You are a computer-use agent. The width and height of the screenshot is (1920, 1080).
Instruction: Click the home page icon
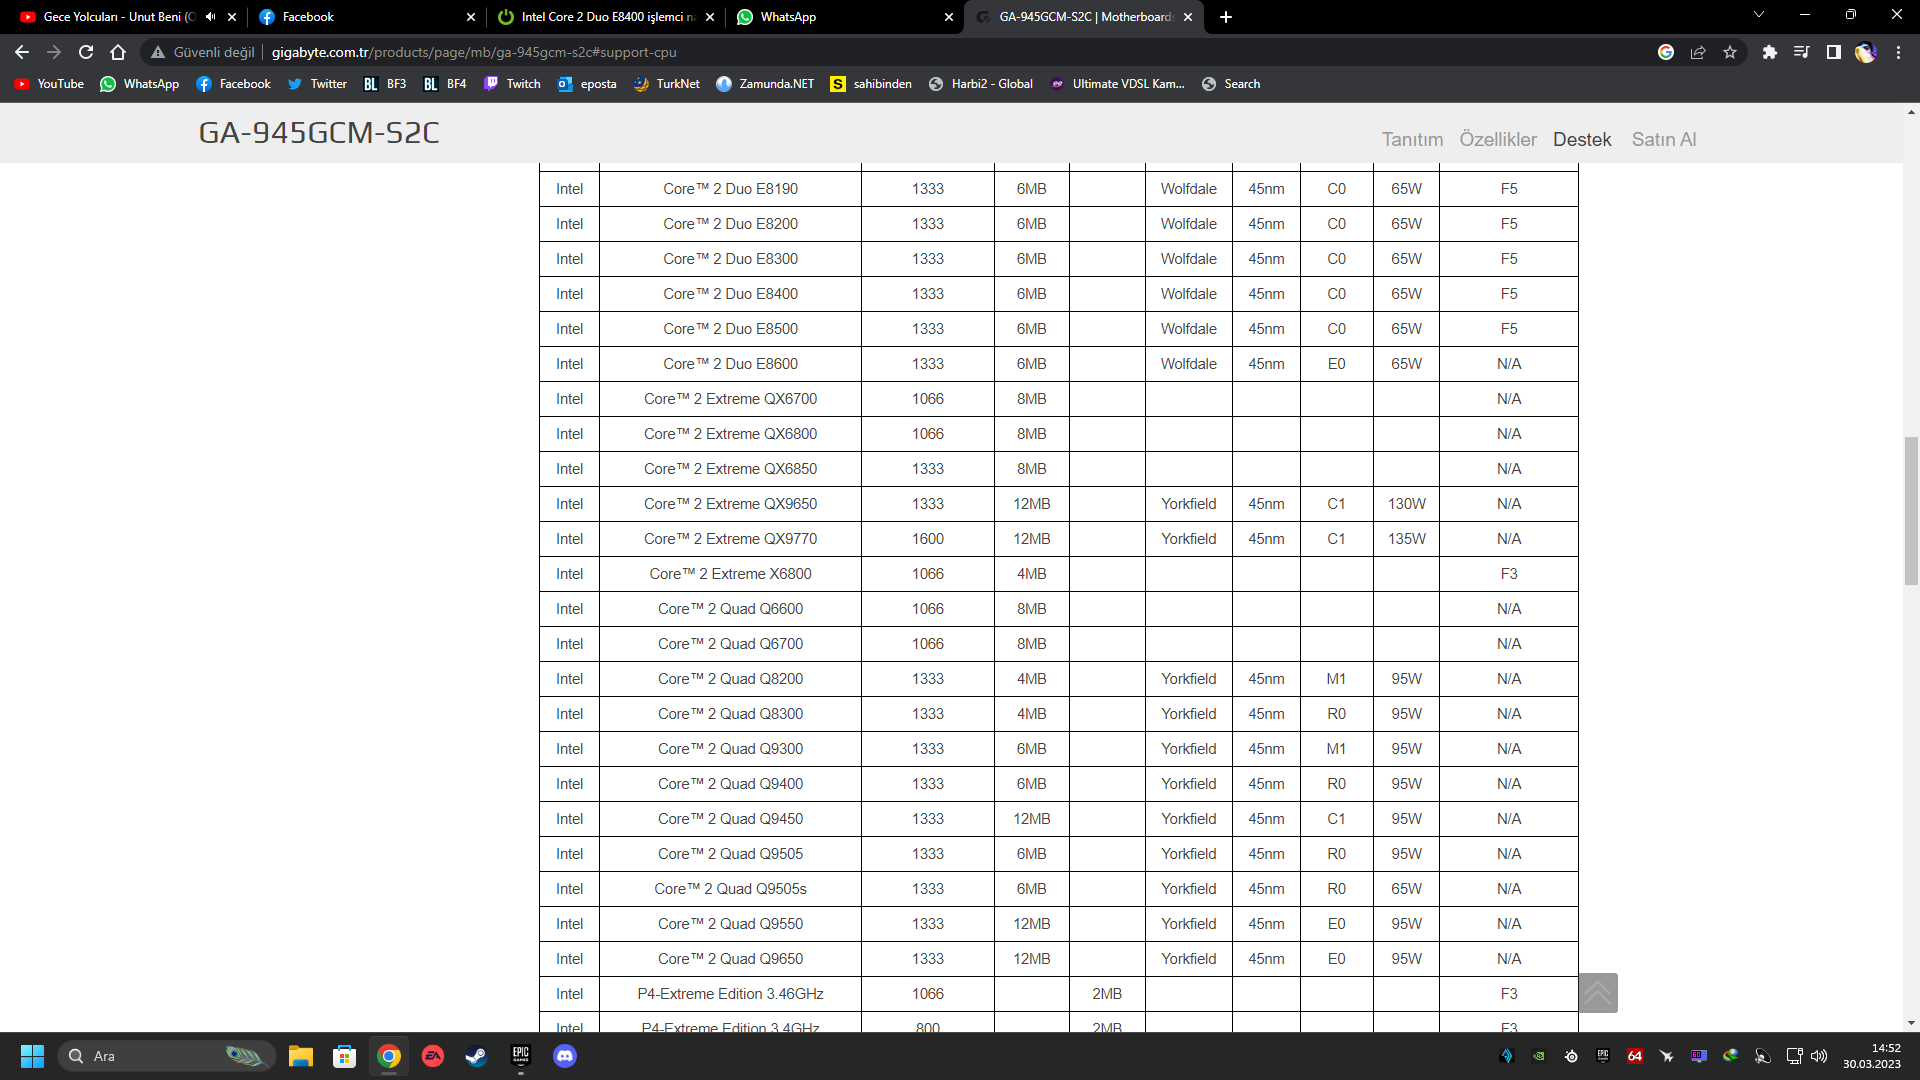[118, 52]
